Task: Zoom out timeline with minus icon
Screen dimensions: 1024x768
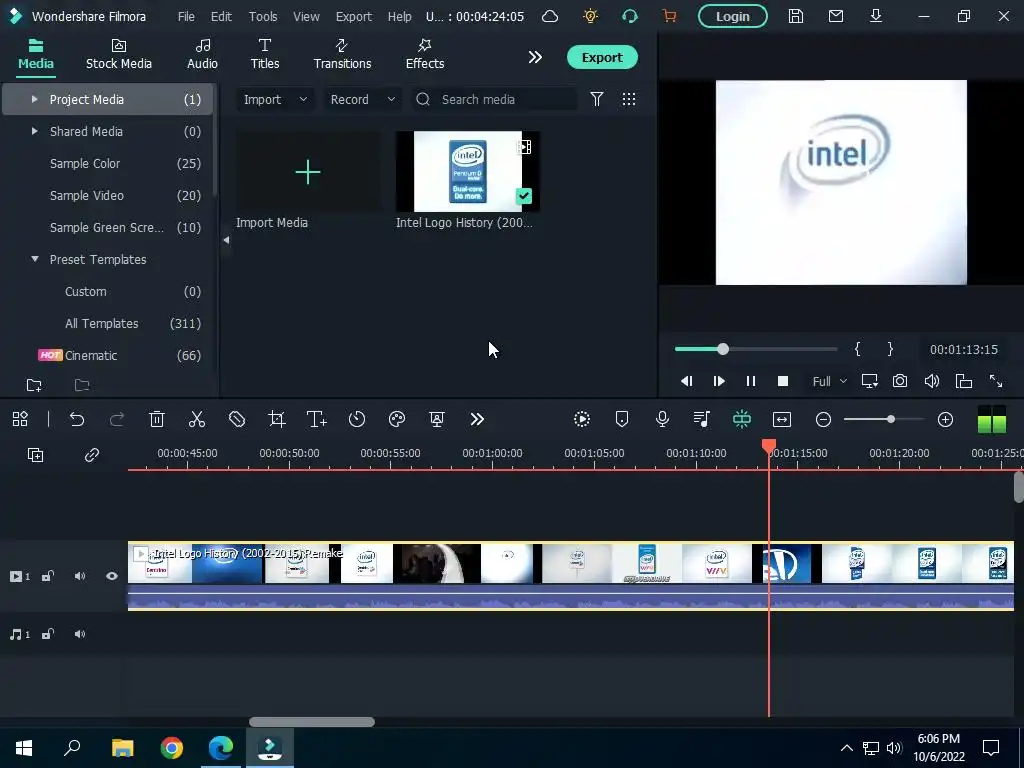Action: pyautogui.click(x=824, y=419)
